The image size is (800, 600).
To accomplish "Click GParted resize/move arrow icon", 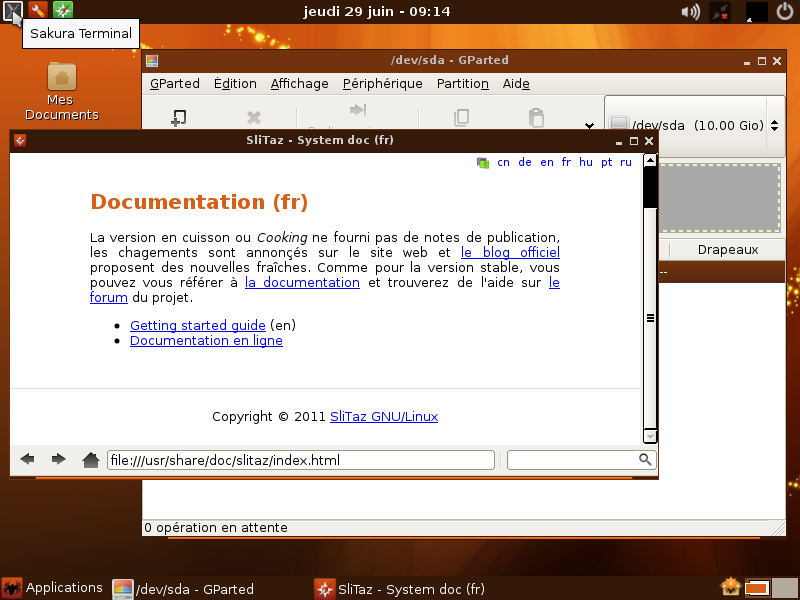I will point(358,110).
